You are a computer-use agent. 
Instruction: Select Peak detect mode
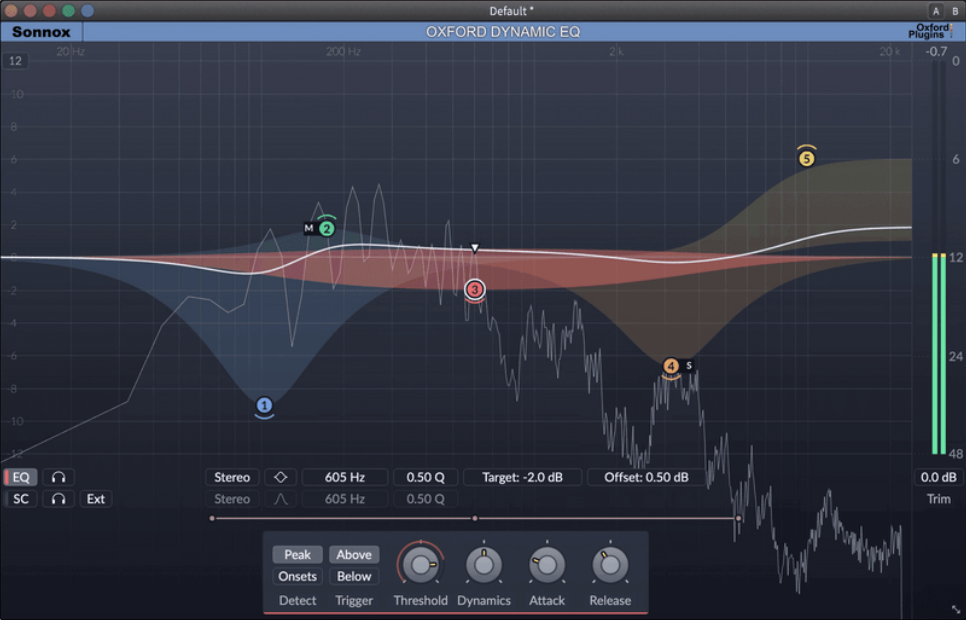coord(298,555)
